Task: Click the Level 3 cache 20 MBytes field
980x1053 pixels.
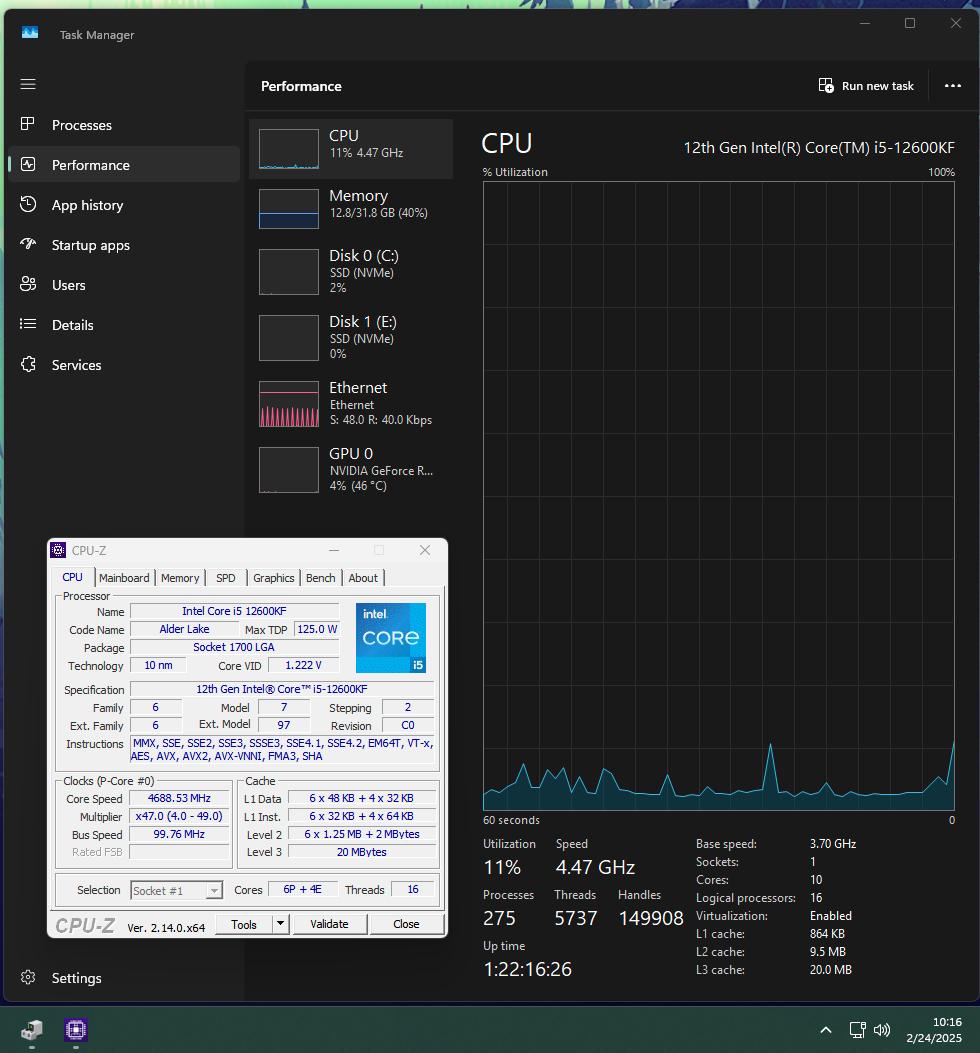Action: pyautogui.click(x=362, y=852)
